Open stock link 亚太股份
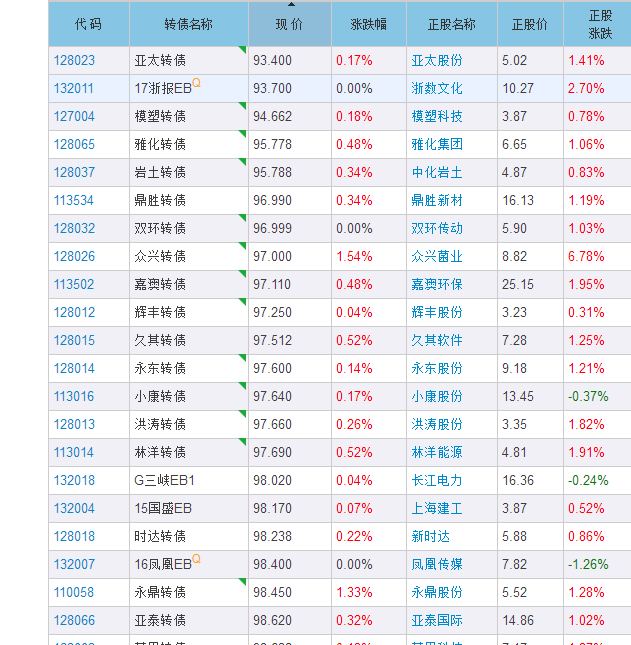631x645 pixels. (x=437, y=60)
